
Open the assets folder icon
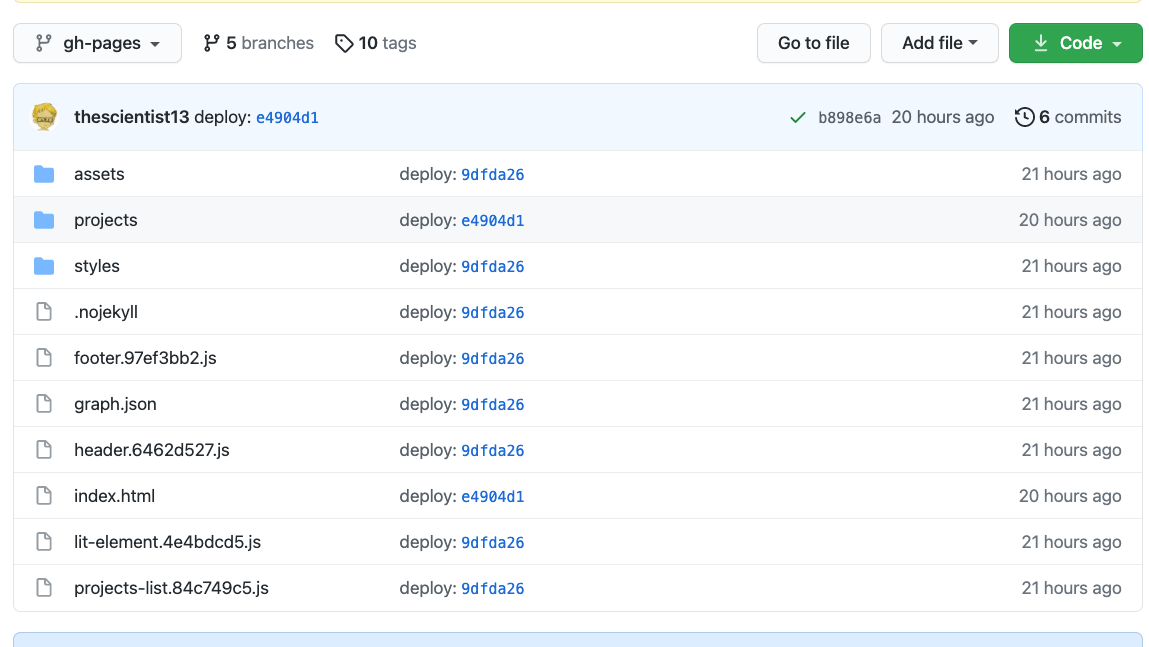(x=44, y=173)
